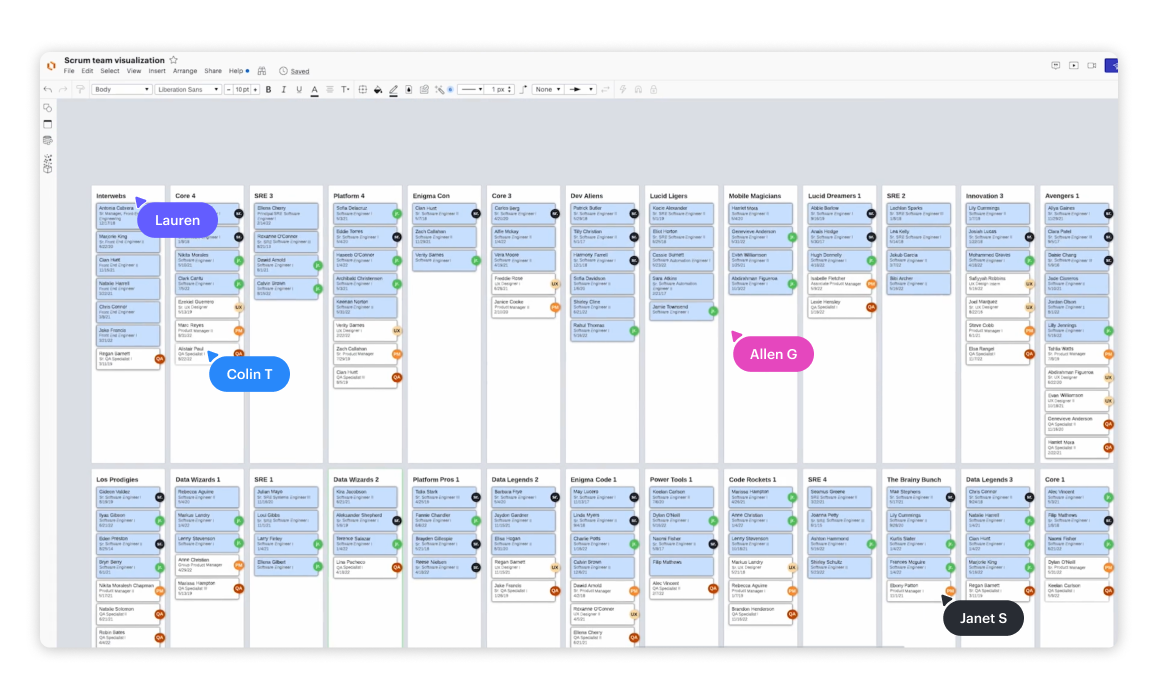Open the text color picker
Viewport: 1160px width, 700px height.
click(x=314, y=90)
